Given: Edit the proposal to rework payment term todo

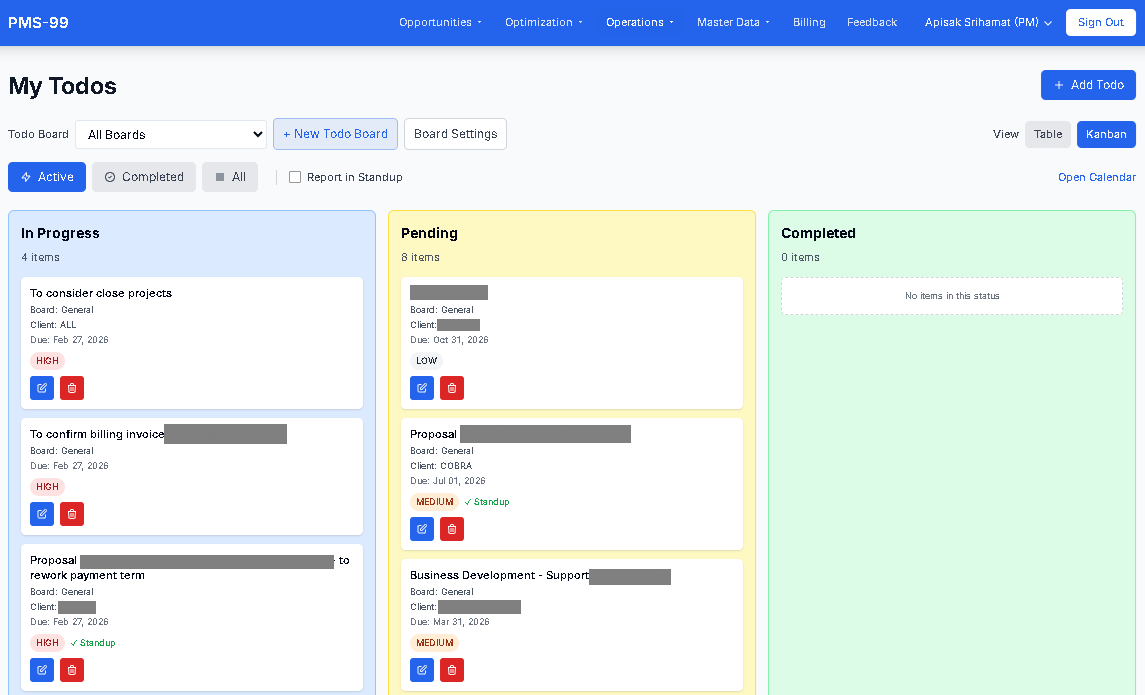Looking at the screenshot, I should point(41,670).
